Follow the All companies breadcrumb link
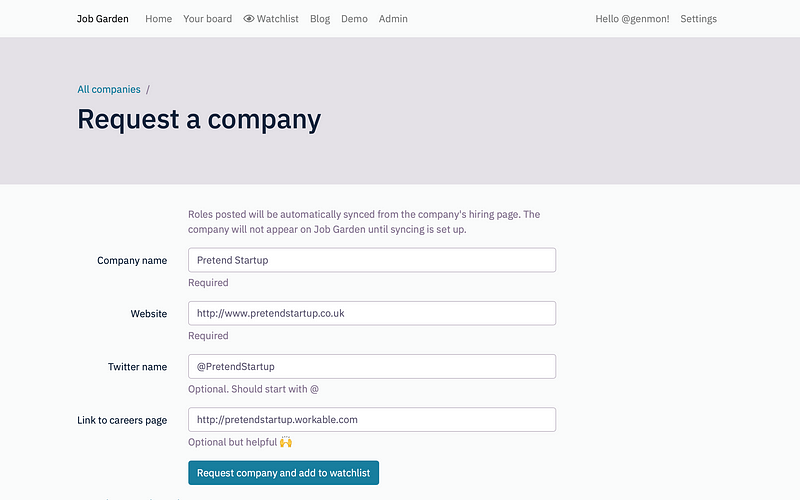 pyautogui.click(x=109, y=89)
